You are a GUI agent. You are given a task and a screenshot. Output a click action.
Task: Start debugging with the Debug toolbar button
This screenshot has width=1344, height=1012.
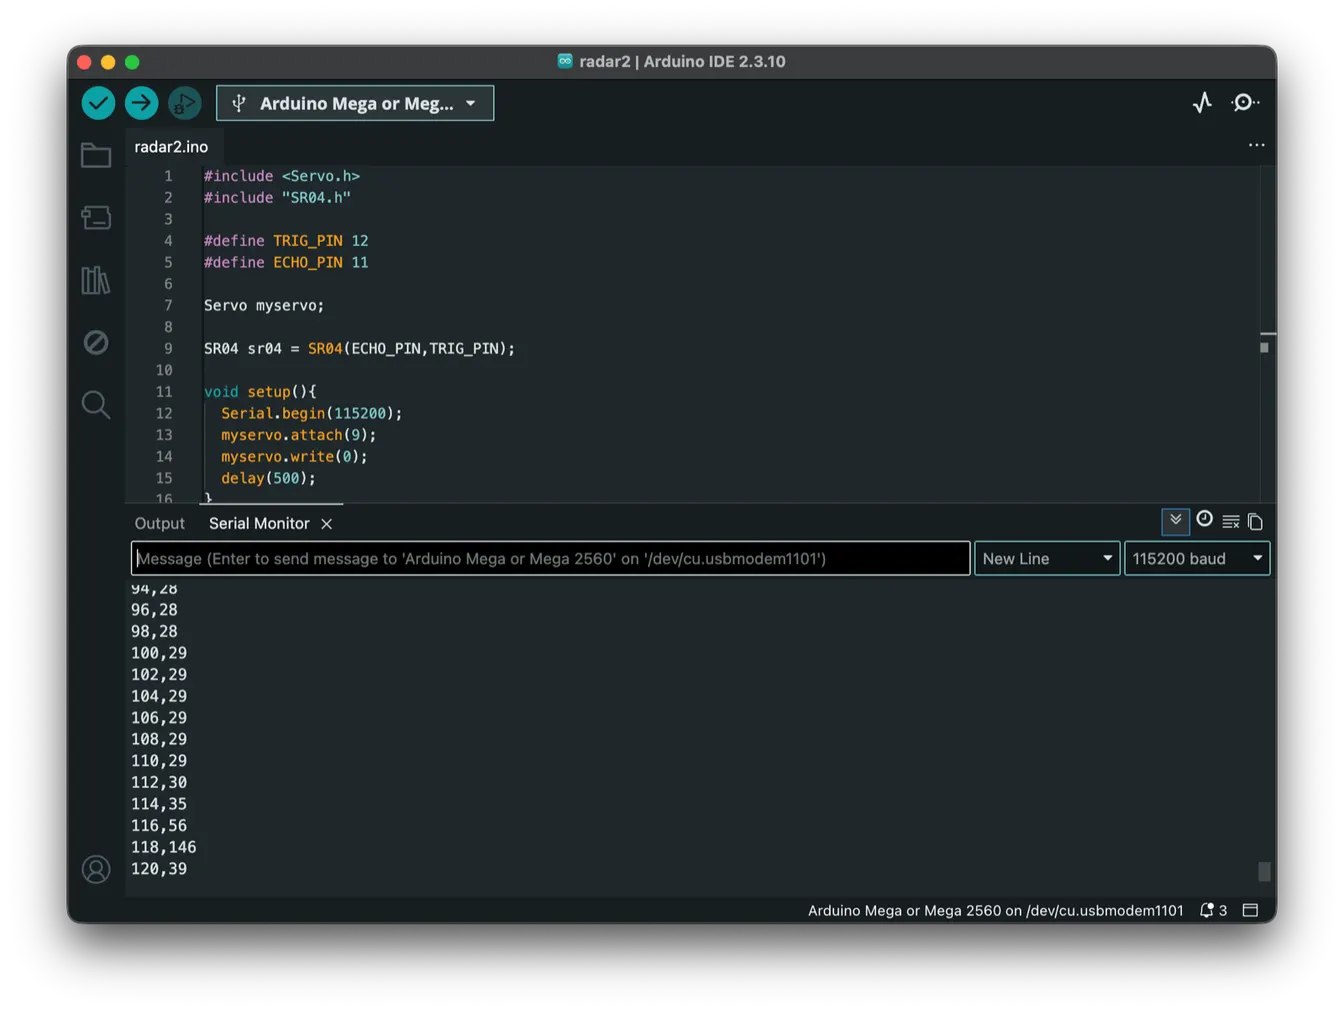184,103
